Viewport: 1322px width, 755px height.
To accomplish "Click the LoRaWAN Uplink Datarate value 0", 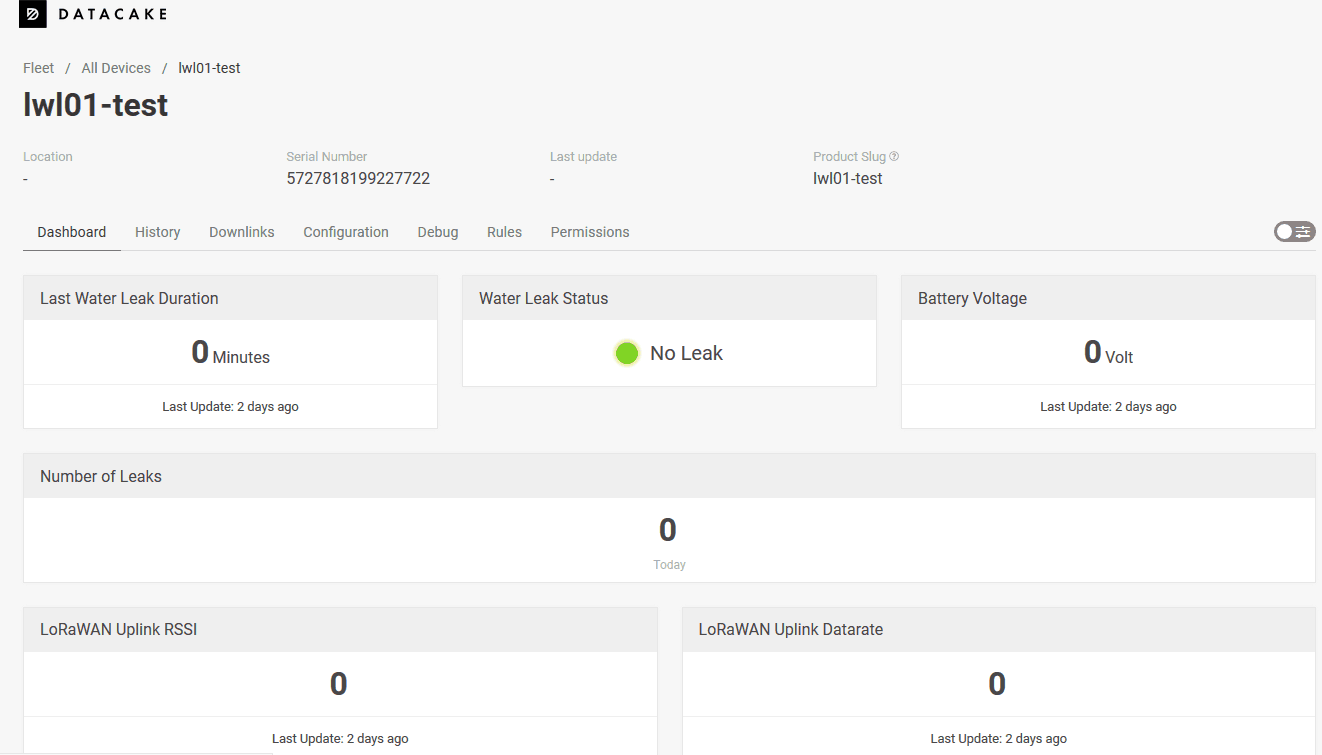I will click(x=997, y=684).
